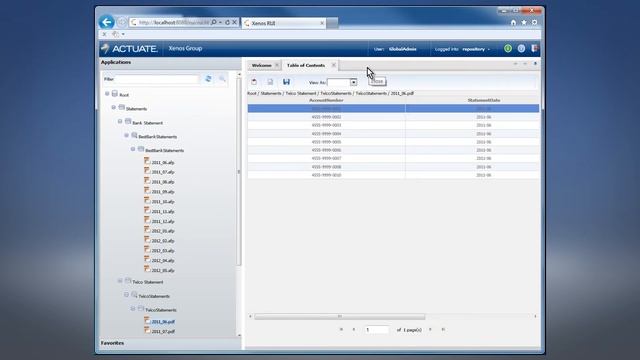
Task: Select file 2011_07.afp
Action: coord(163,172)
